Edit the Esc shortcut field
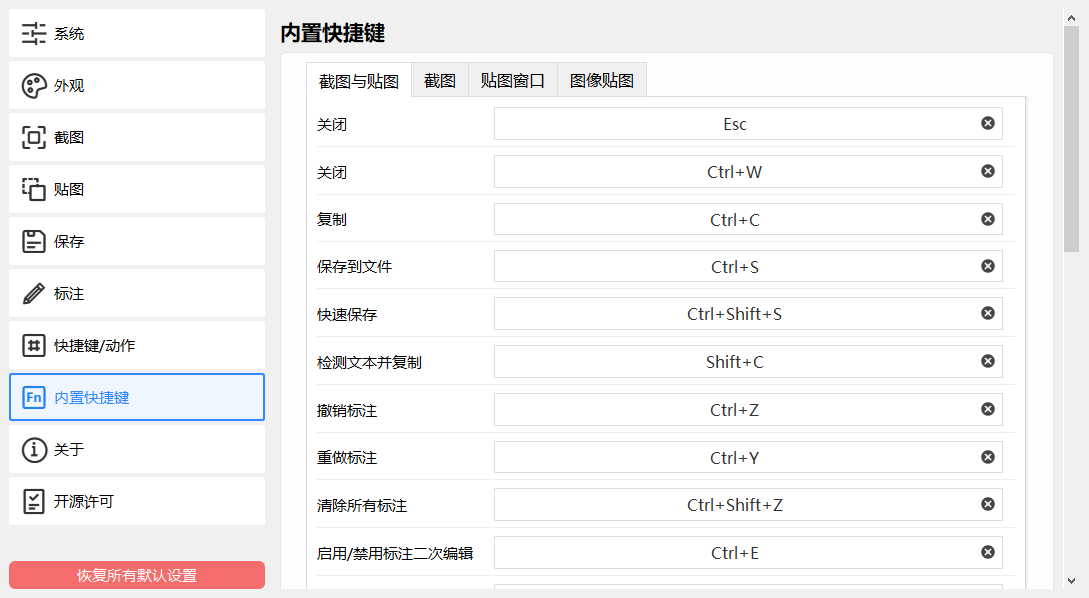 click(x=748, y=124)
